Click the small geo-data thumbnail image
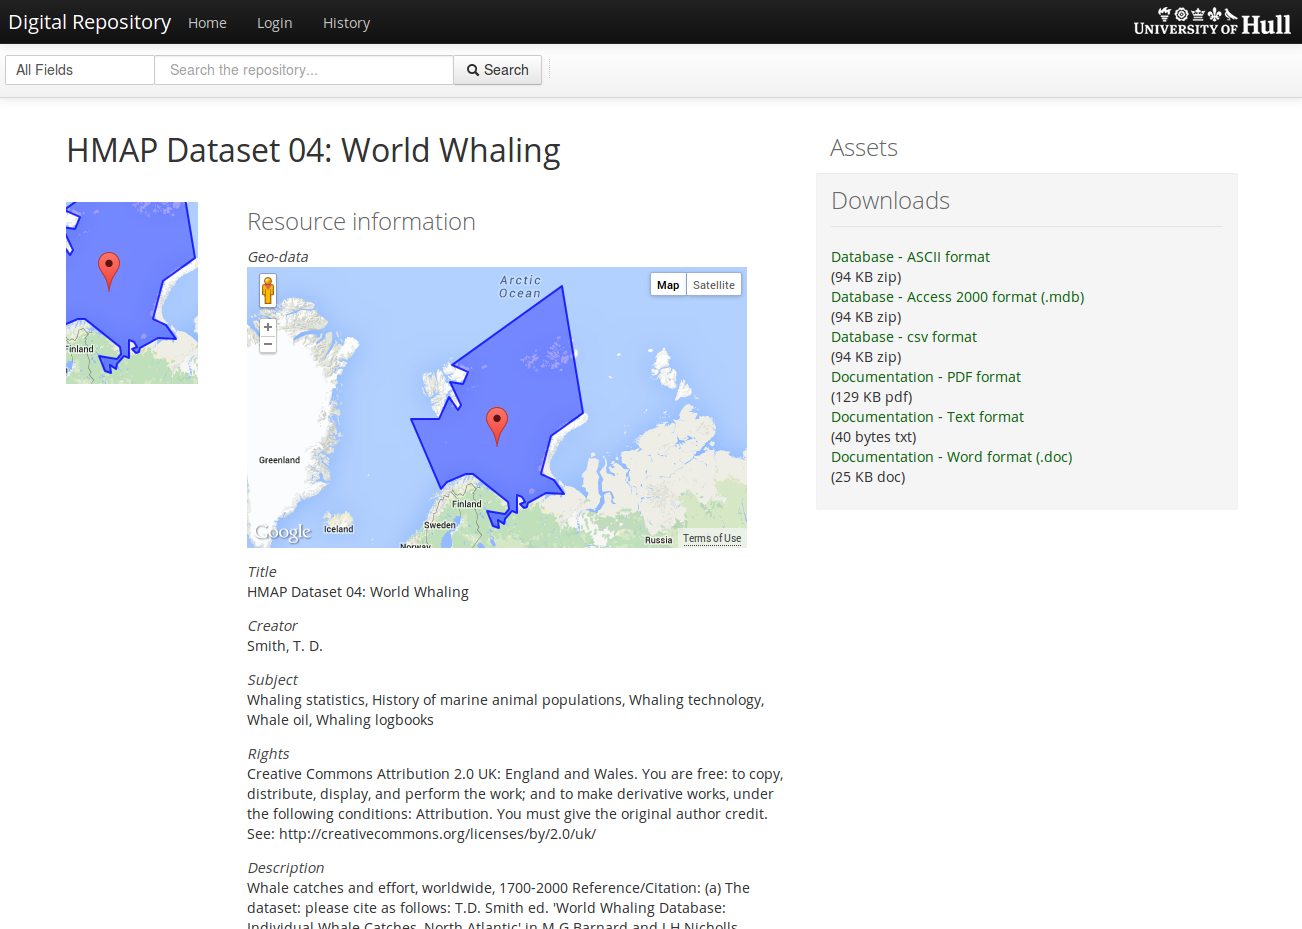 coord(131,292)
